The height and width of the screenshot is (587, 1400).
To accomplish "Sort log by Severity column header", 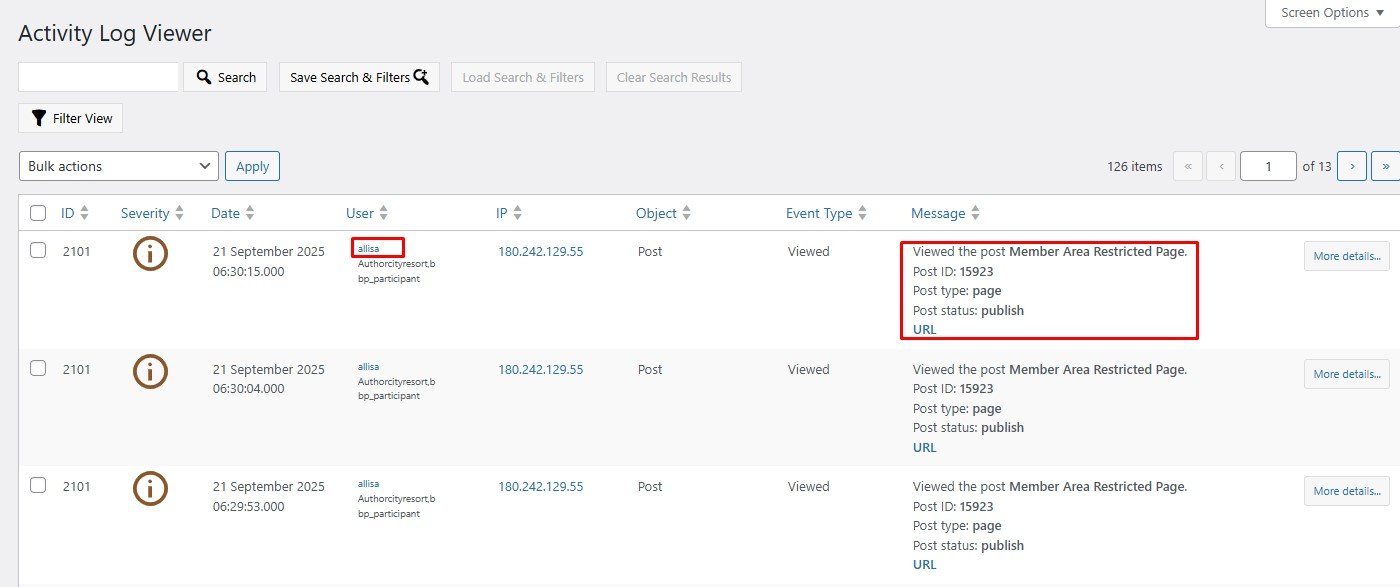I will click(145, 213).
